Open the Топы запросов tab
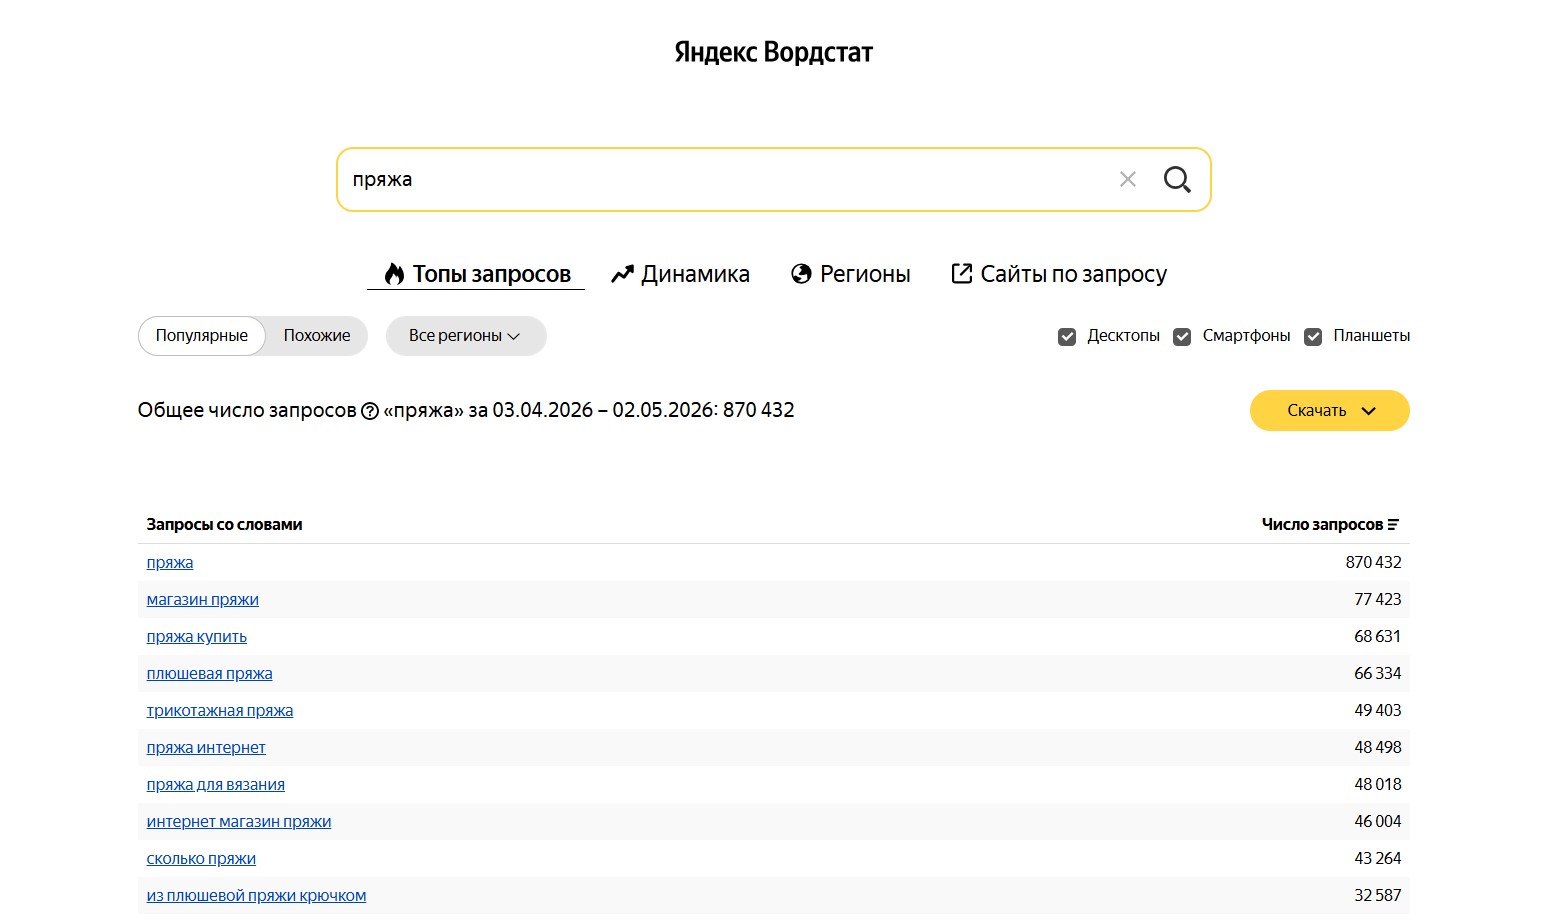The image size is (1545, 923). (476, 274)
